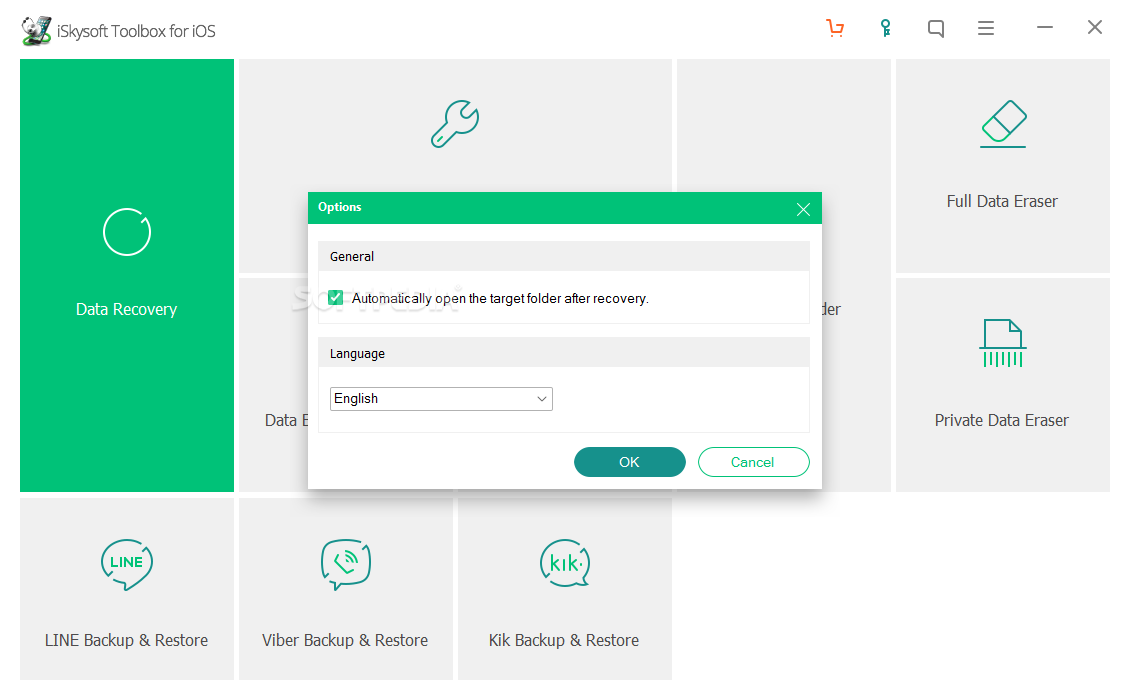Open the shopping cart purchase icon
The height and width of the screenshot is (680, 1130).
[835, 28]
